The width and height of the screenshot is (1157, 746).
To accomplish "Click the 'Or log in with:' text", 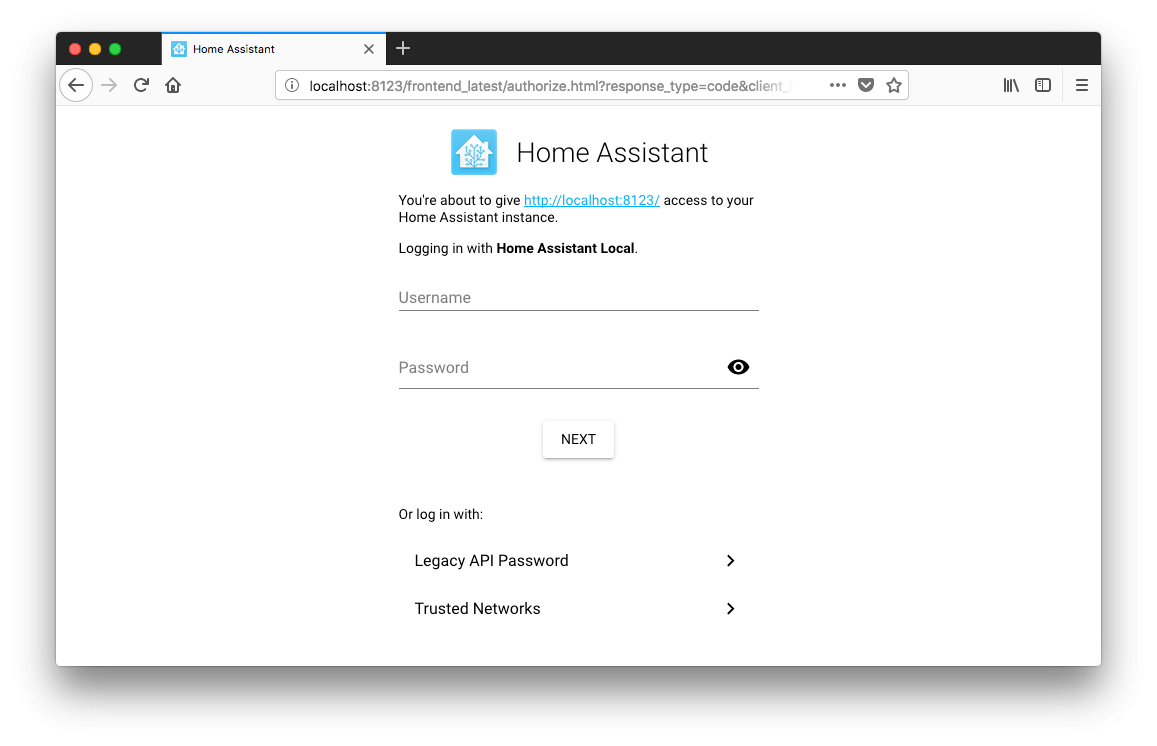I will (x=441, y=514).
